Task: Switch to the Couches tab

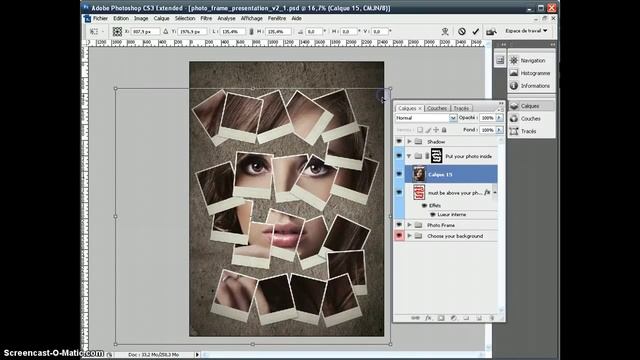Action: 437,108
